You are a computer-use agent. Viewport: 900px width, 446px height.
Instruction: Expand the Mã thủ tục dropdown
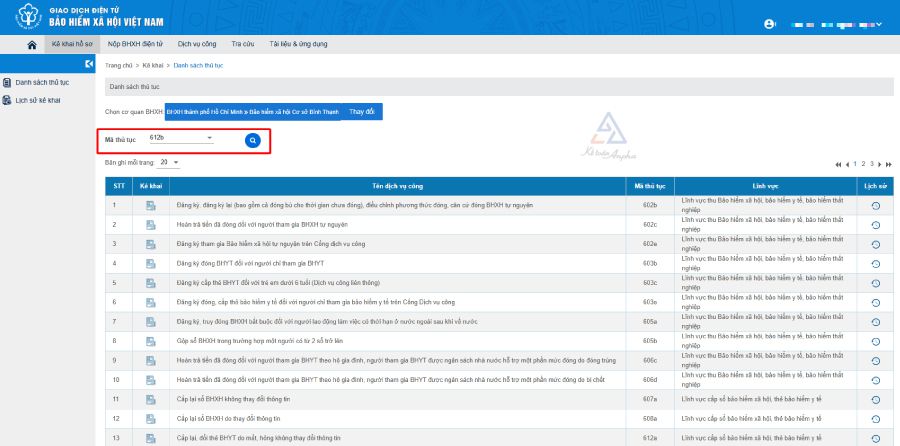point(209,138)
